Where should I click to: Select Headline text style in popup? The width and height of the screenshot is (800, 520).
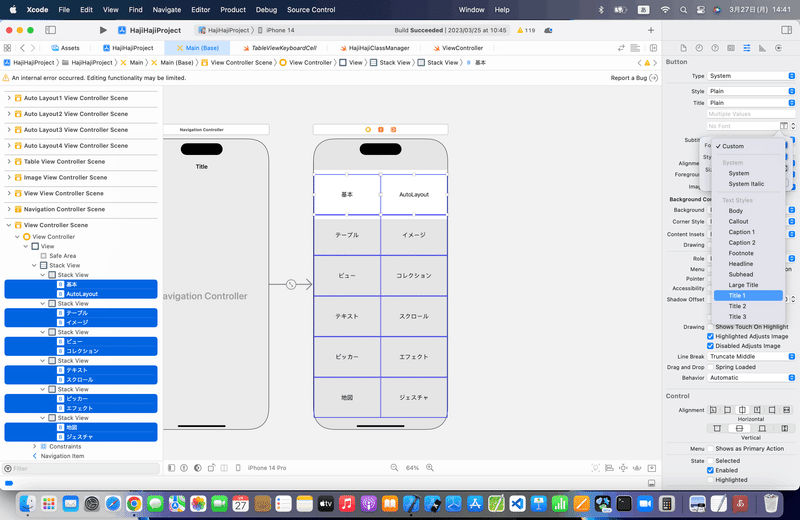[741, 264]
